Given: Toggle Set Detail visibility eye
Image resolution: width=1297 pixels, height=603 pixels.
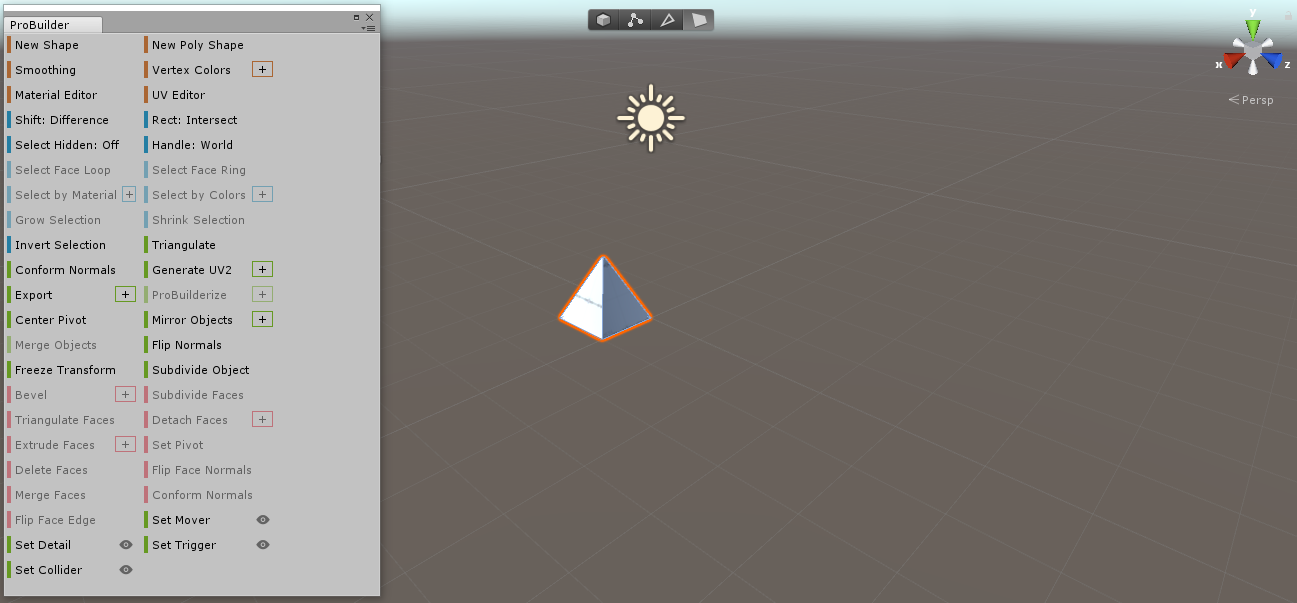Looking at the screenshot, I should coord(126,544).
